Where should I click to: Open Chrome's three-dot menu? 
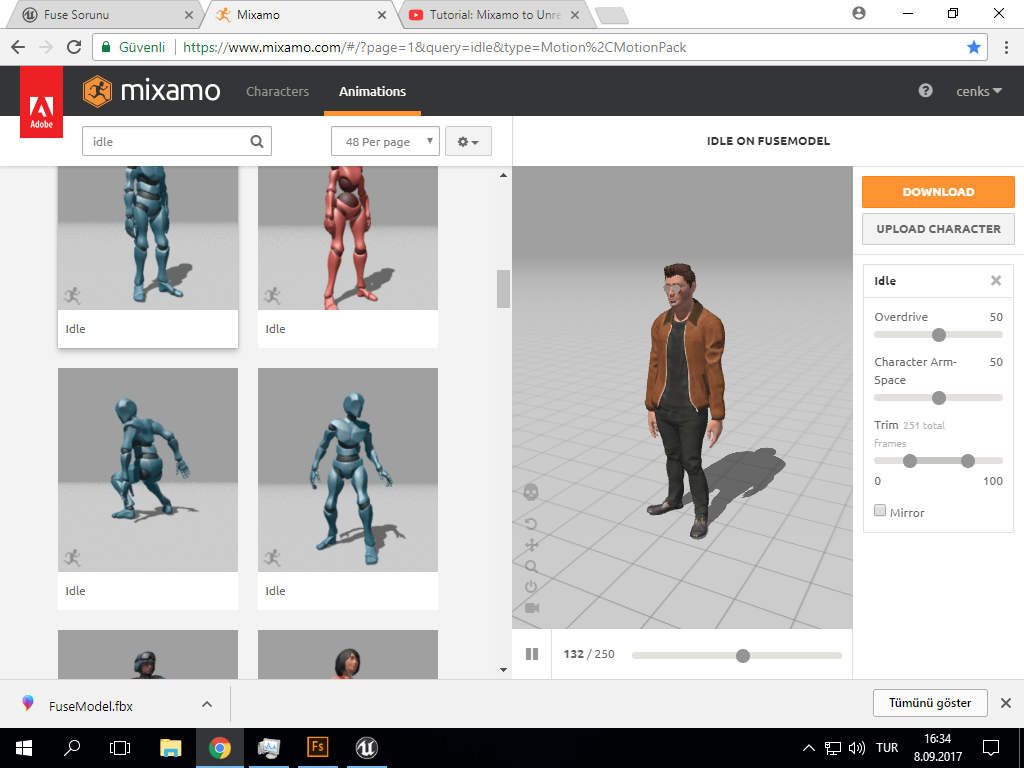point(1006,47)
